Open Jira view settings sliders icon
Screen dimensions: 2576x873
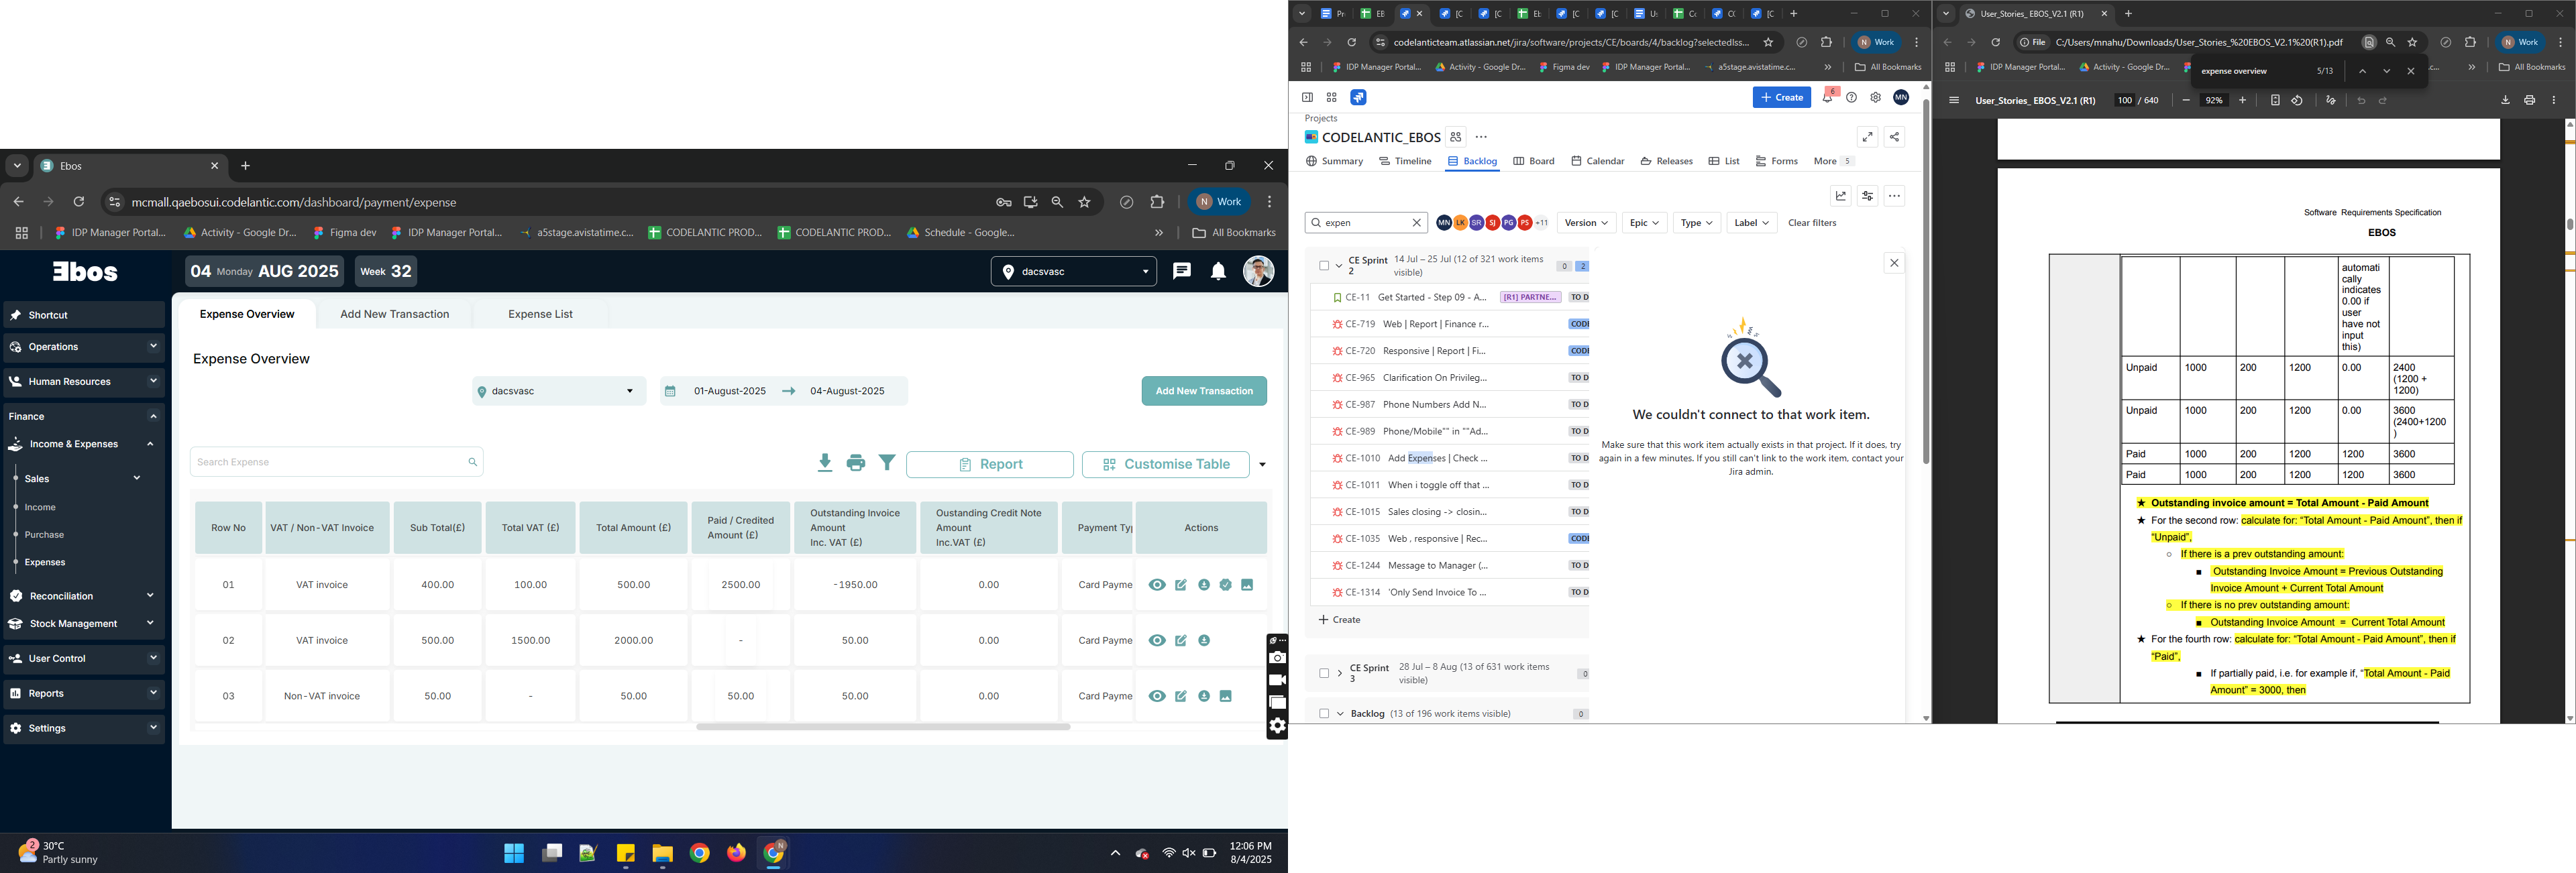click(1867, 196)
